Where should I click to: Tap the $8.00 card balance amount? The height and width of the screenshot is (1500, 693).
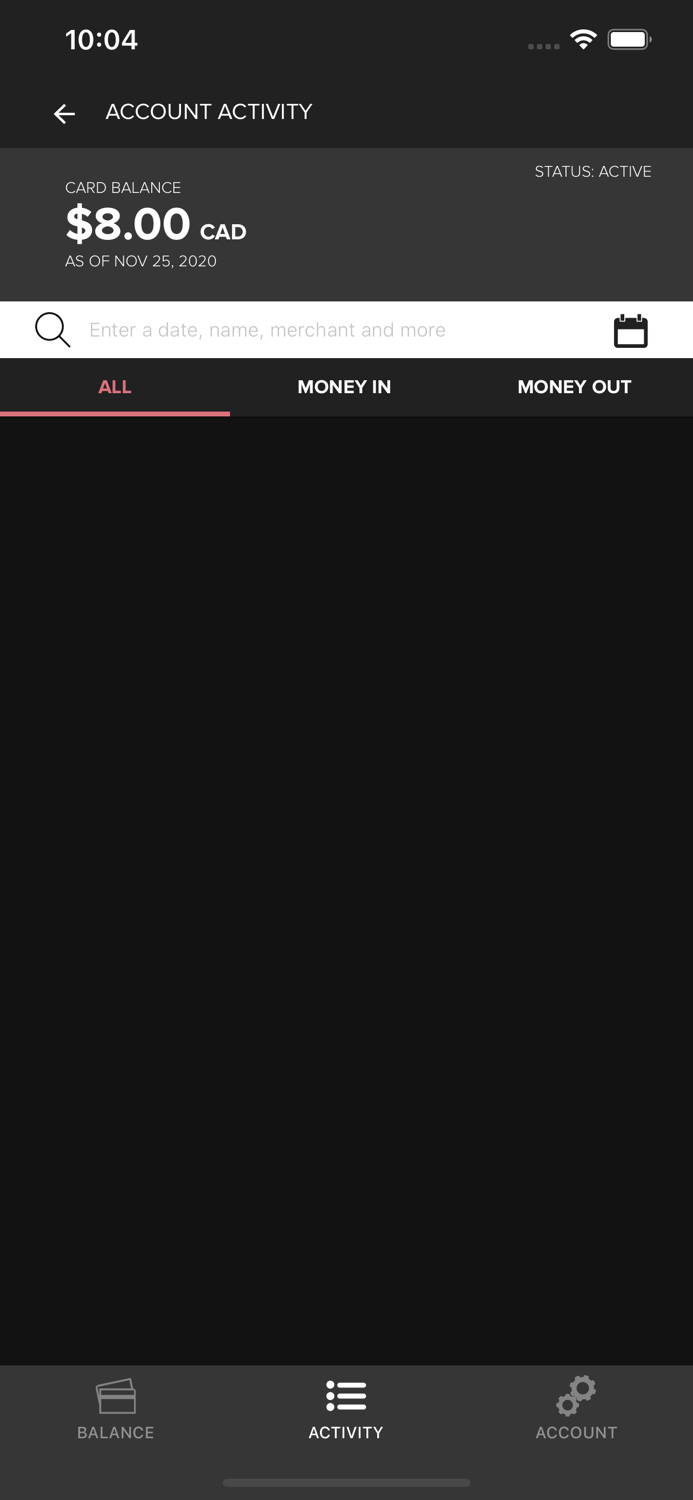point(128,224)
